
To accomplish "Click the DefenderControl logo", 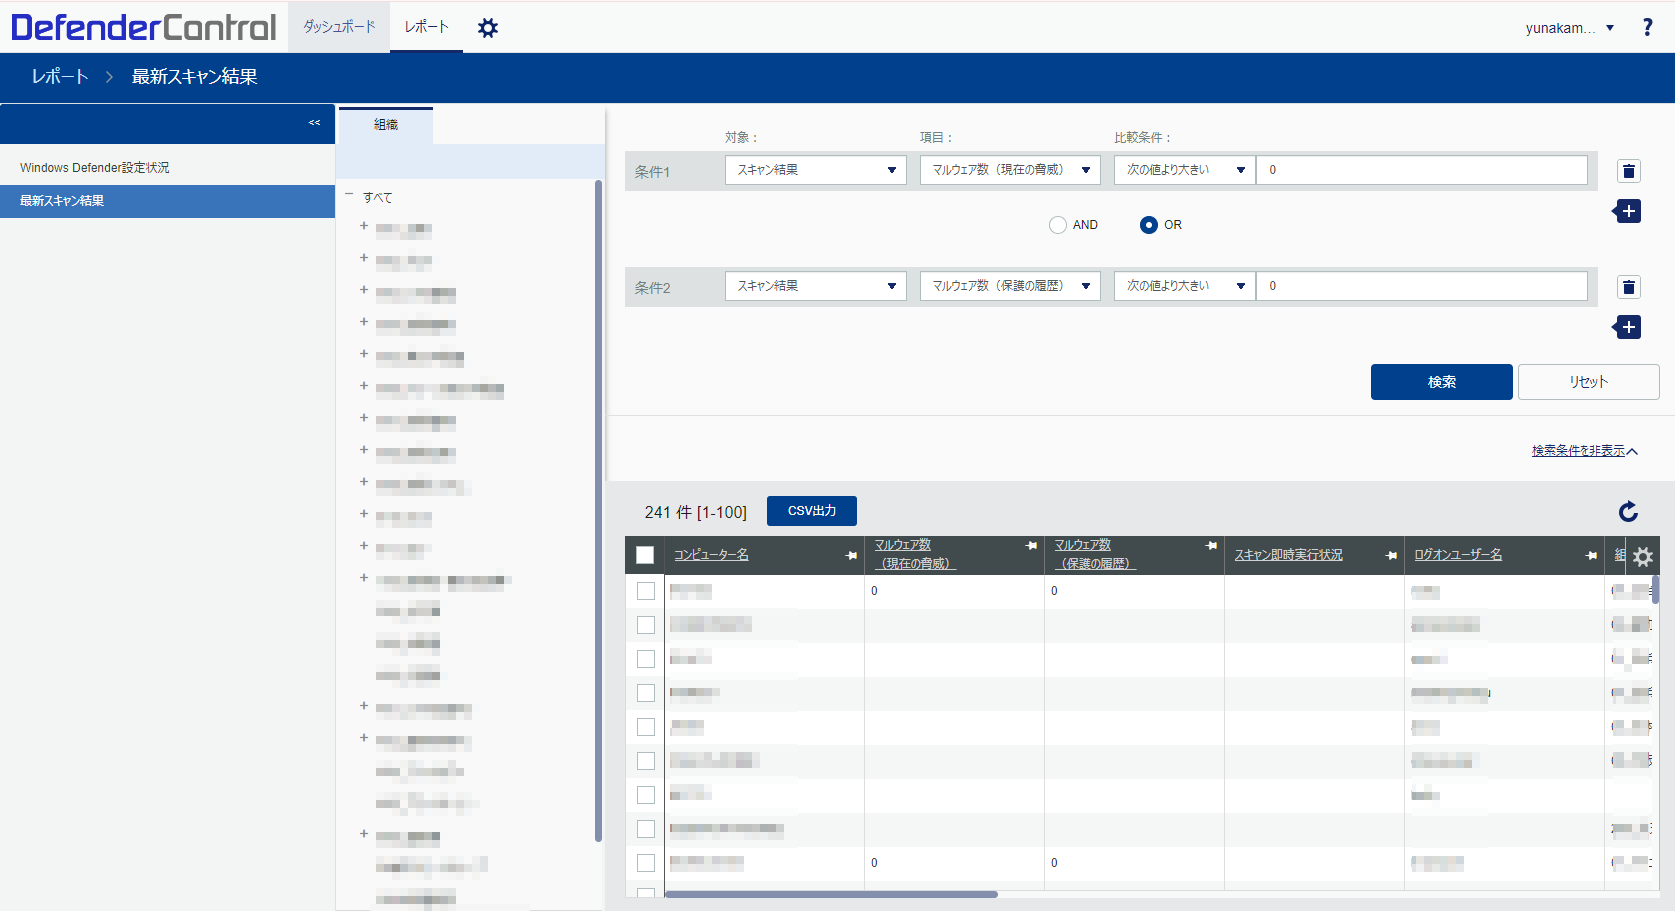I will pos(144,27).
